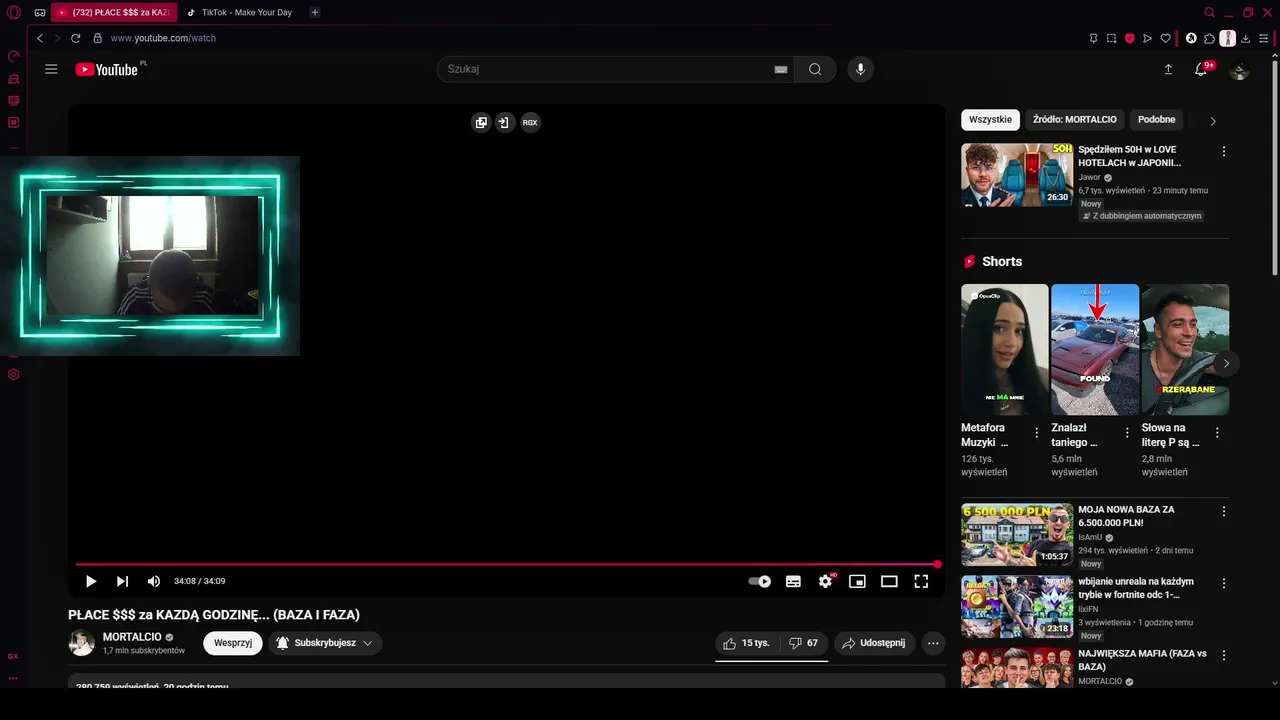Toggle subtitles/captions

coord(793,581)
